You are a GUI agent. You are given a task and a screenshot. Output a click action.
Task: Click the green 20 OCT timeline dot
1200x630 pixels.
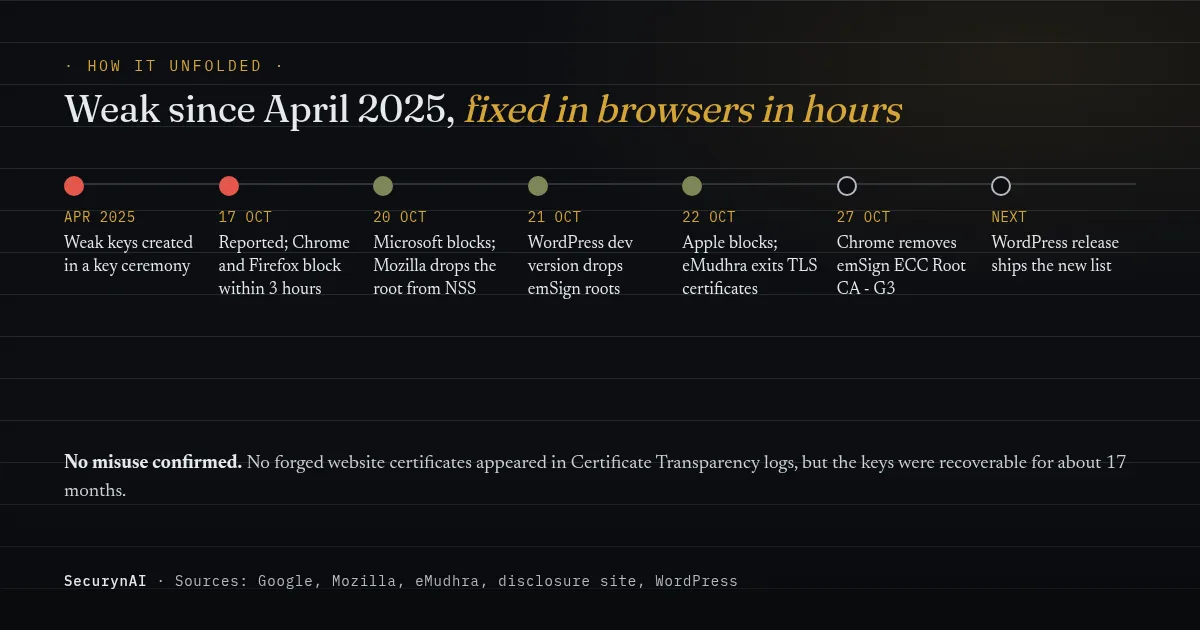coord(383,186)
